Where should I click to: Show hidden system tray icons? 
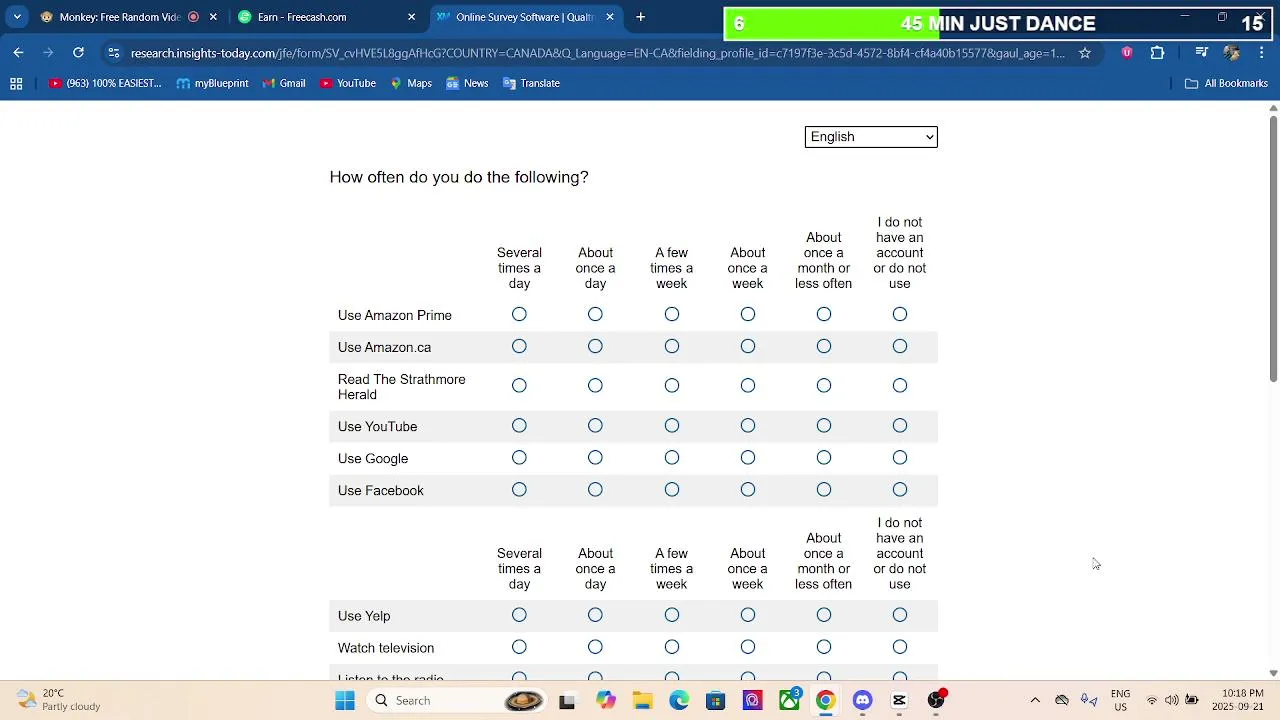coord(1035,701)
